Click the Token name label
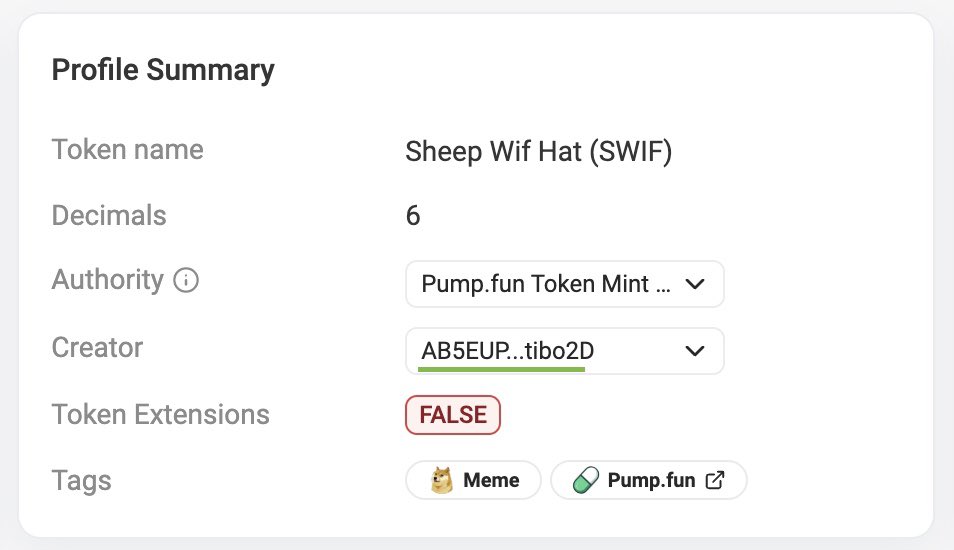Screen dimensions: 954x550 (127, 150)
